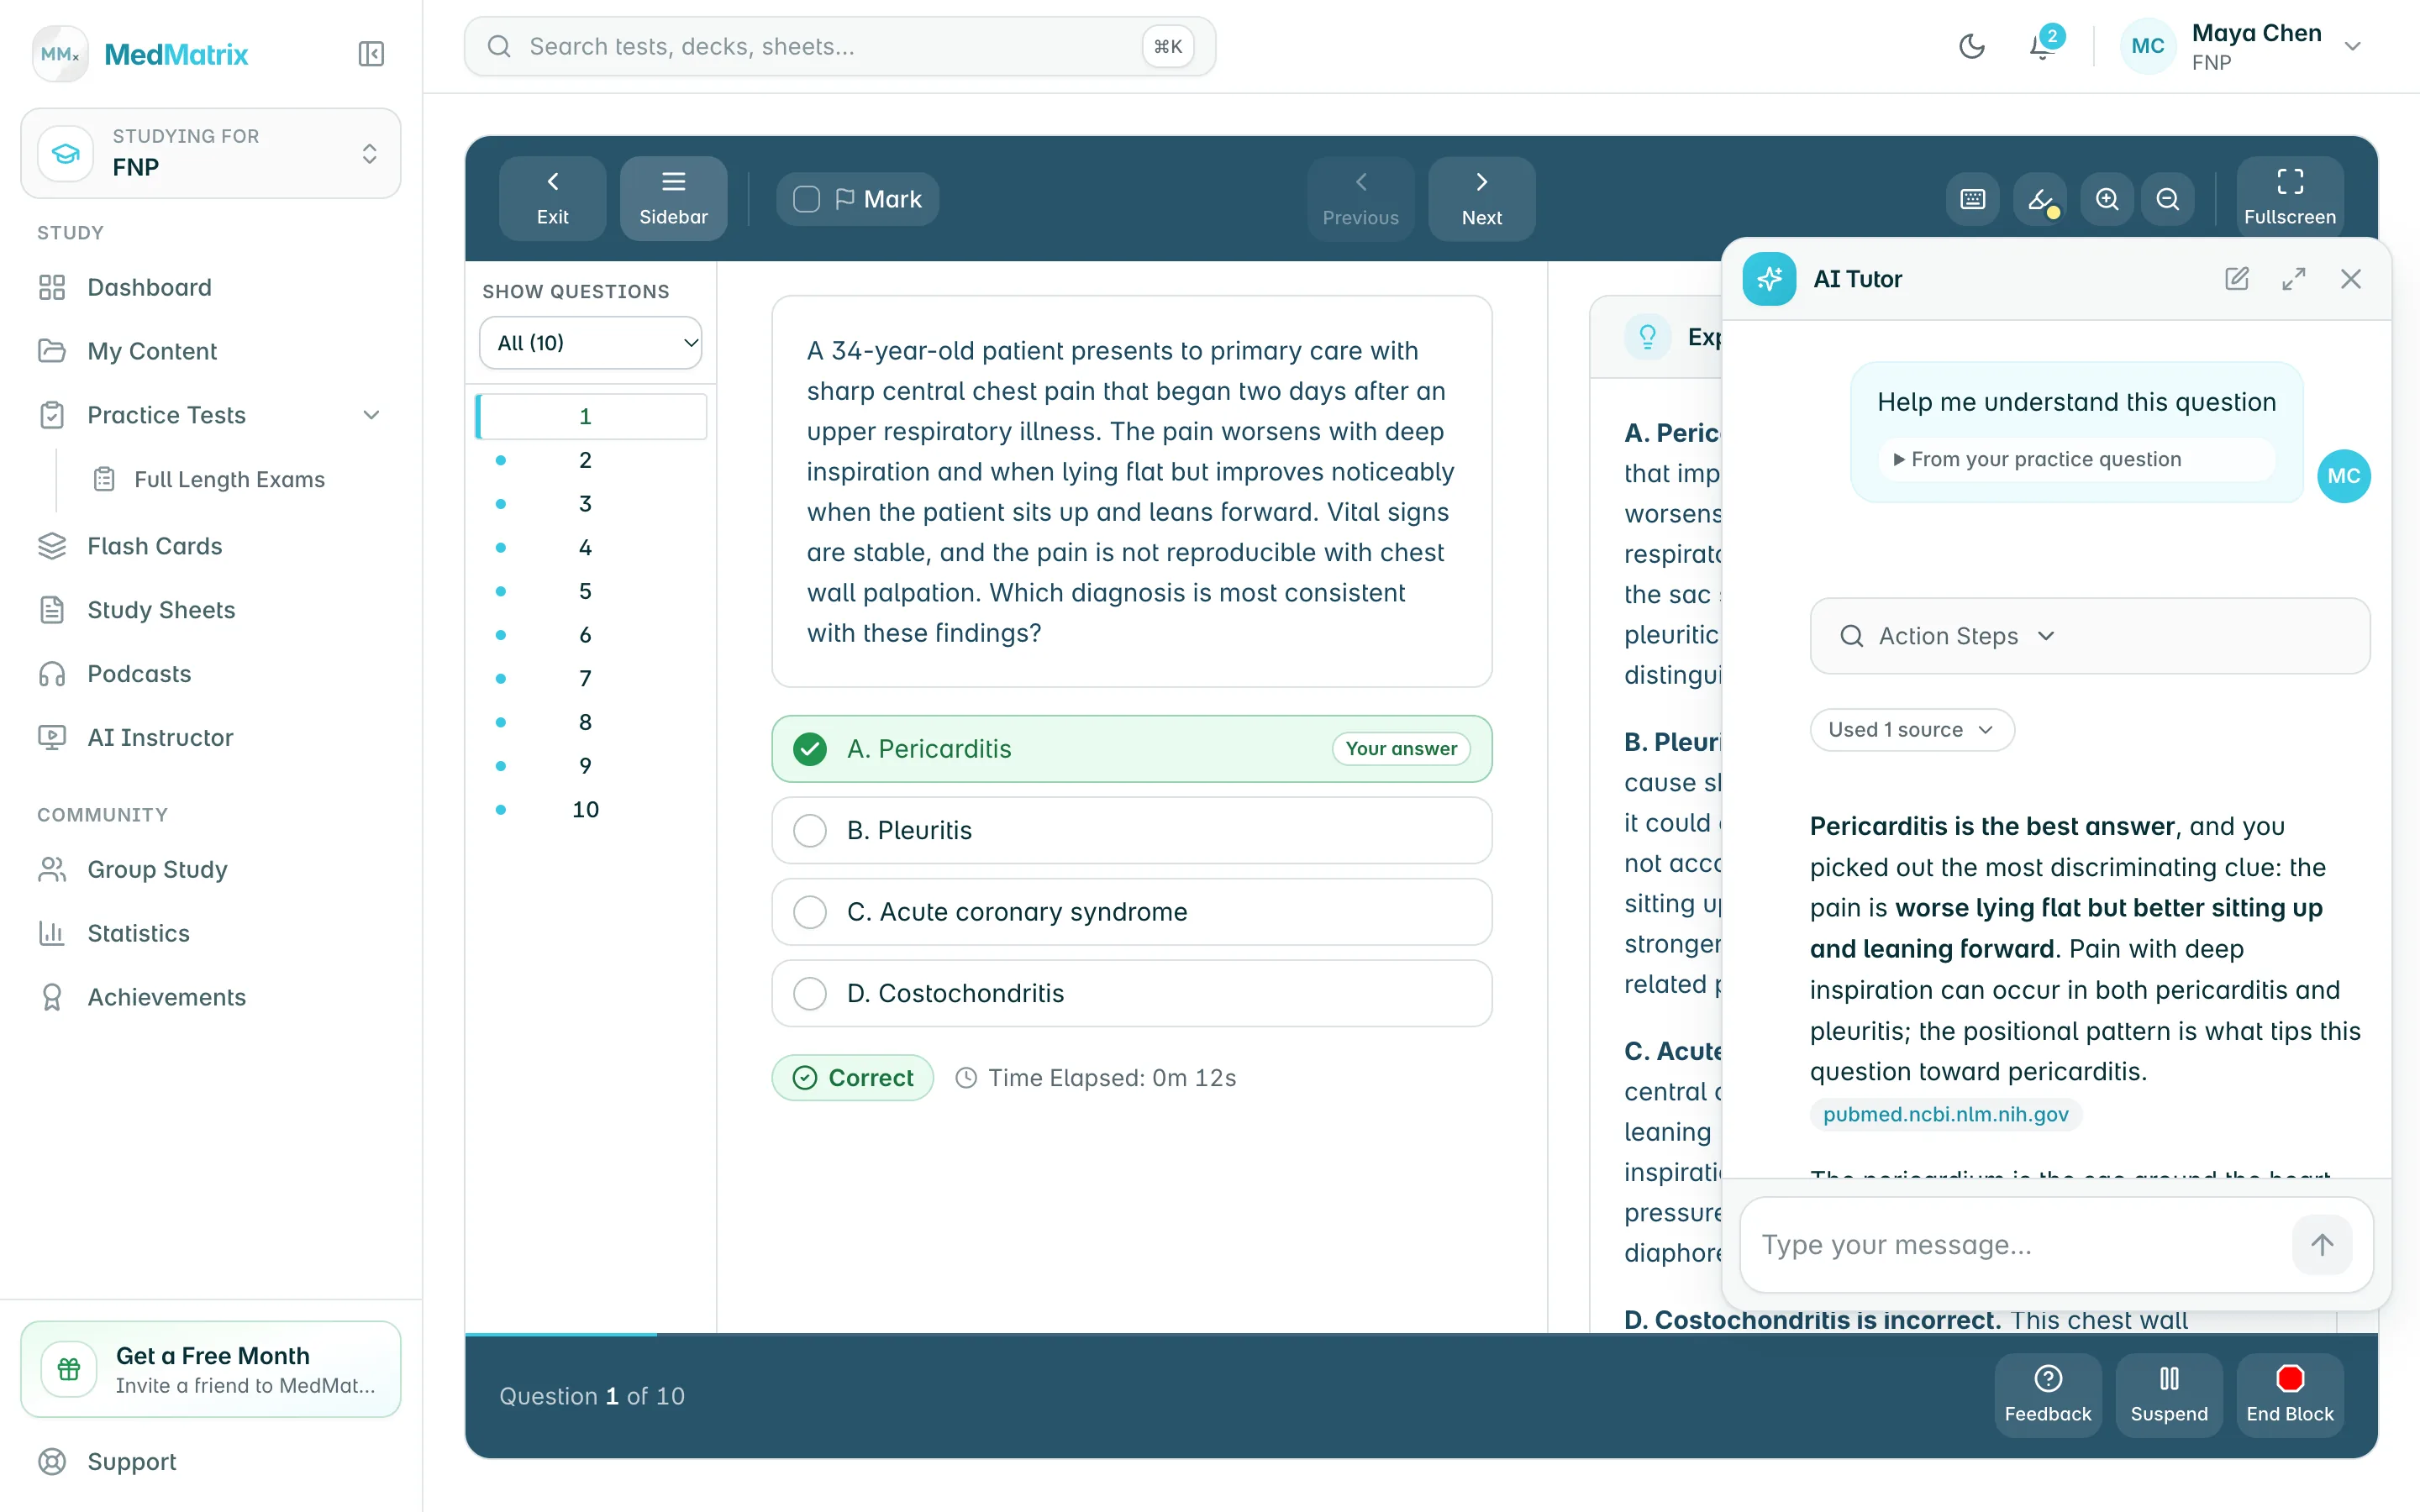Screen dimensions: 2420x1512
Task: Click the search tests, decks, sheets box
Action: coord(839,46)
